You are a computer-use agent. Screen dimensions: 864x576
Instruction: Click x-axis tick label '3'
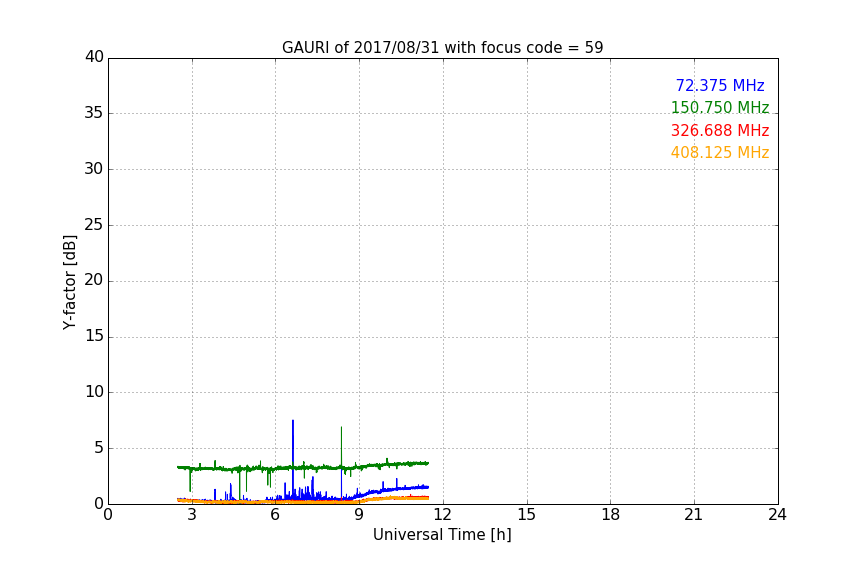pyautogui.click(x=192, y=515)
